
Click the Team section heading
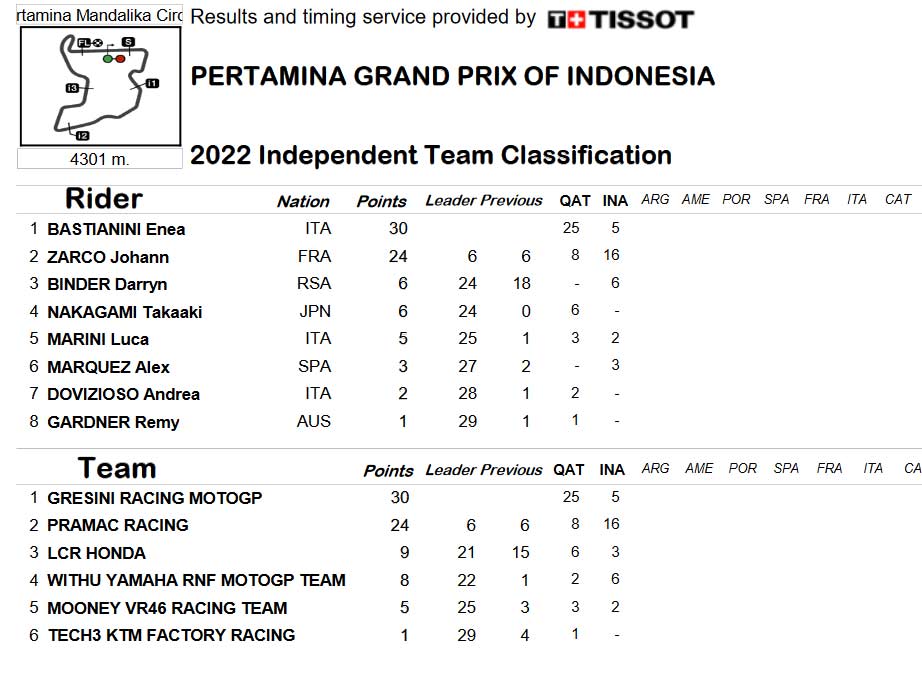point(117,468)
